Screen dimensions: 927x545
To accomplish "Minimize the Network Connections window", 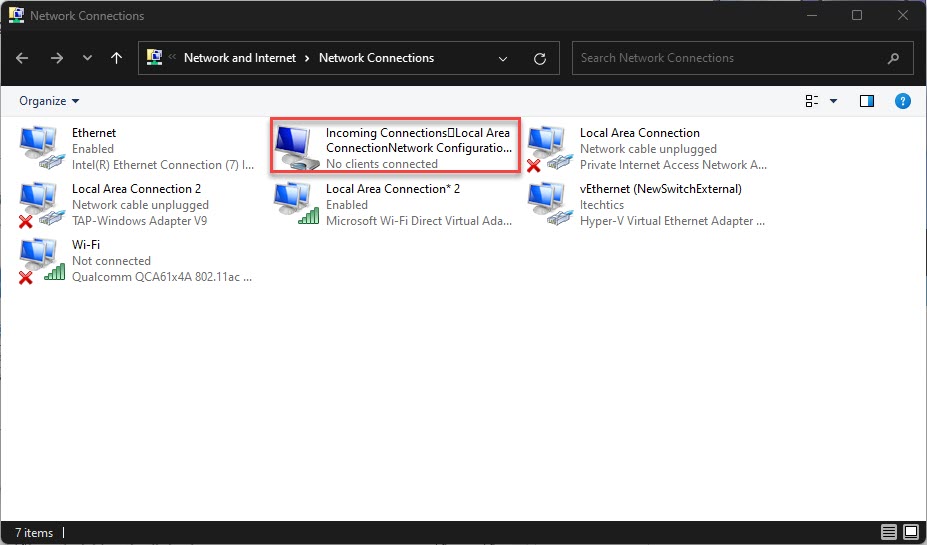I will coord(812,15).
